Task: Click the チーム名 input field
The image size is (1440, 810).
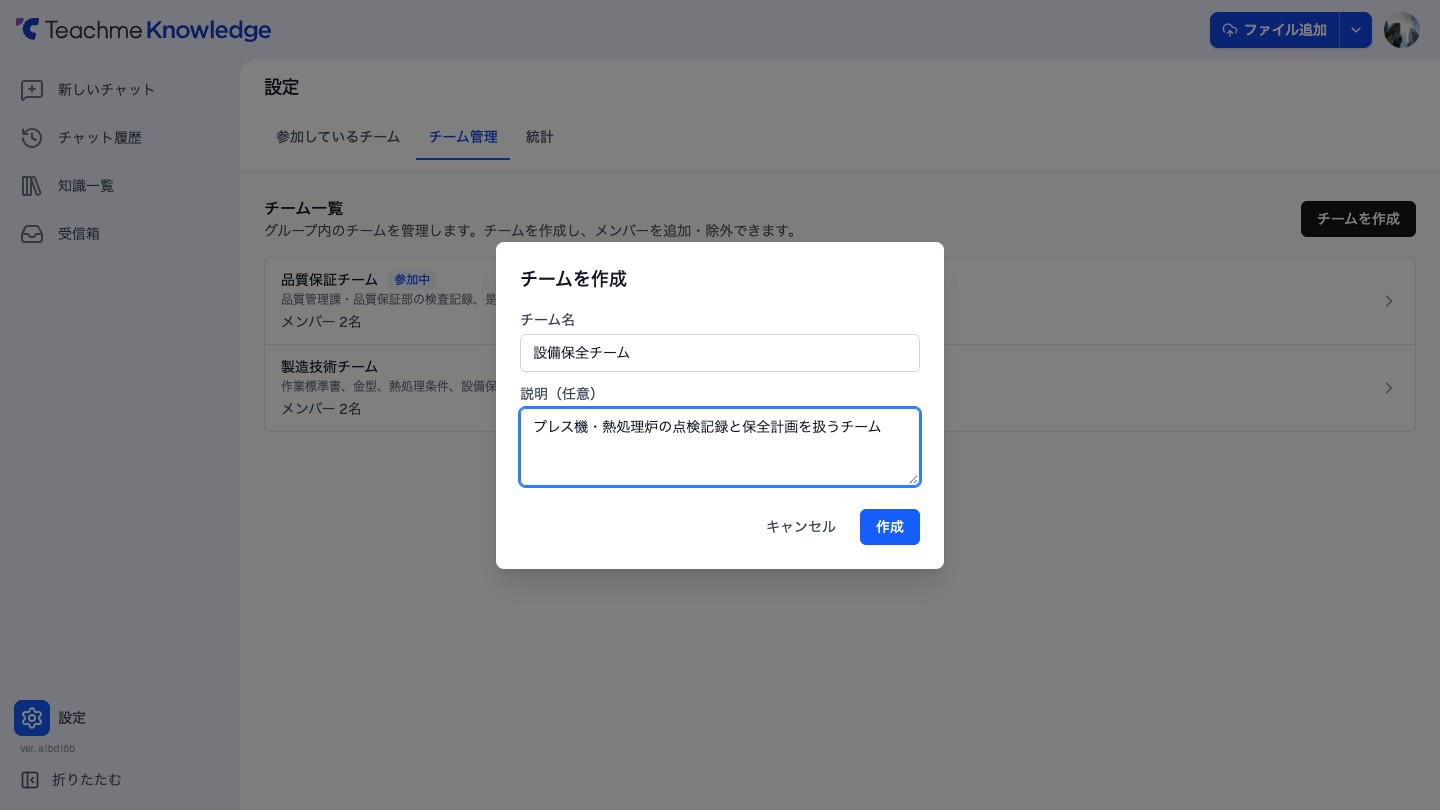Action: pos(720,353)
